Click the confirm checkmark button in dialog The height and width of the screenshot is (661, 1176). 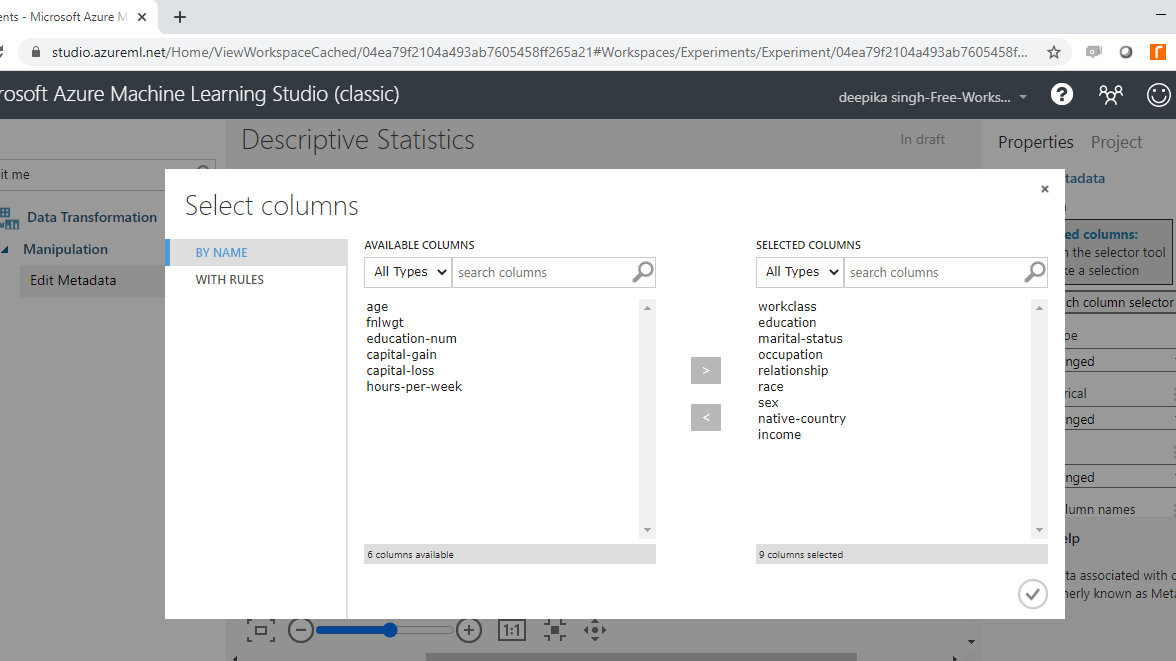(1032, 594)
